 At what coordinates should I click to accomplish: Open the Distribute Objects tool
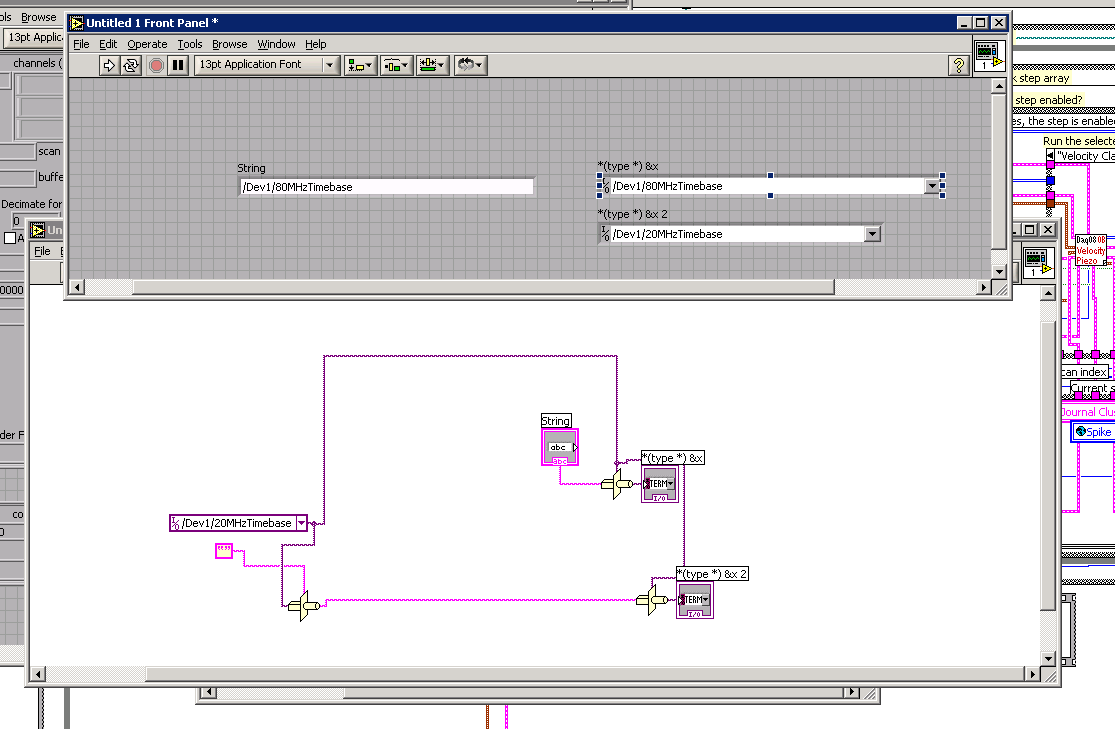click(x=396, y=65)
